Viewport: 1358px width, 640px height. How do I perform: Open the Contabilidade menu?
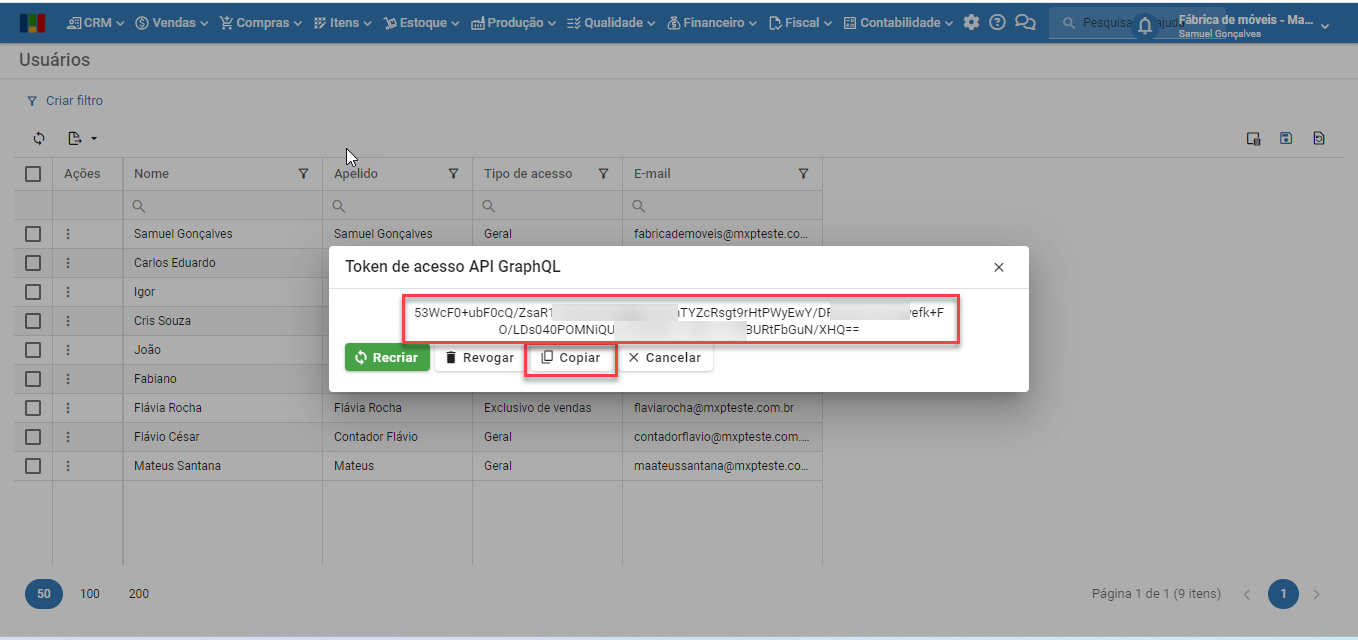coord(898,22)
